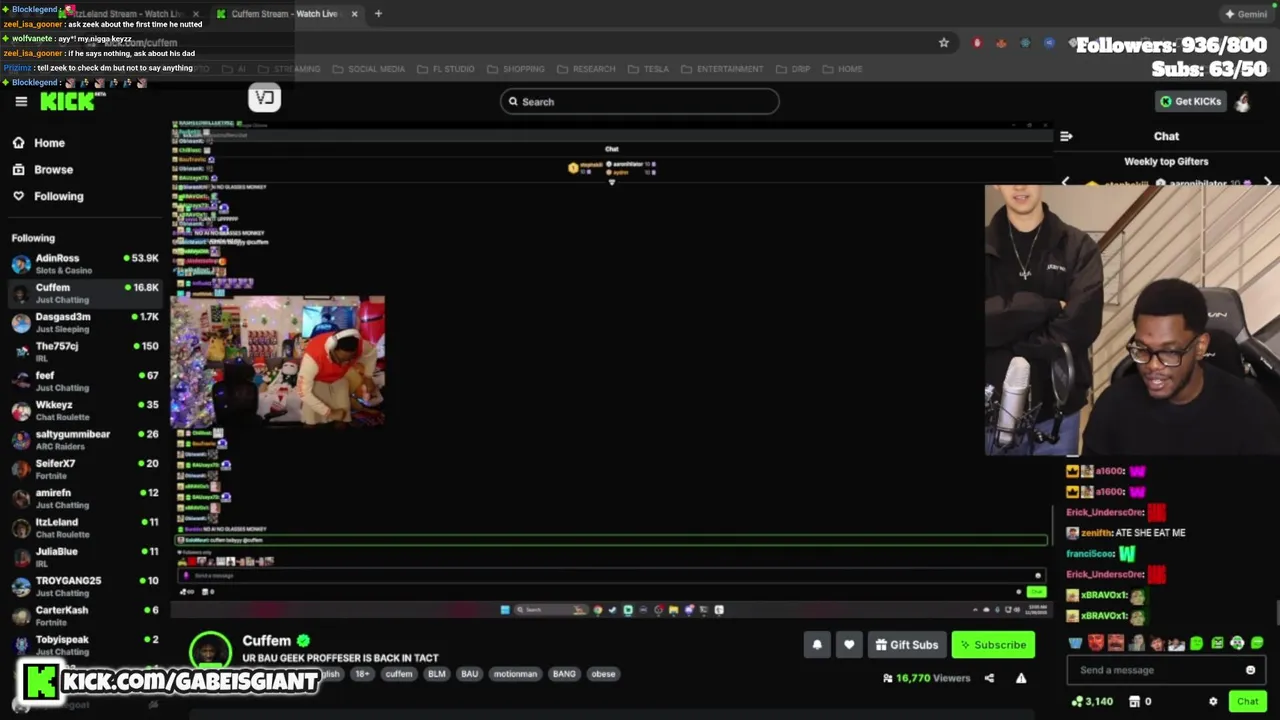Viewport: 1280px width, 720px height.
Task: Click the Get KICKs button
Action: pyautogui.click(x=1189, y=101)
